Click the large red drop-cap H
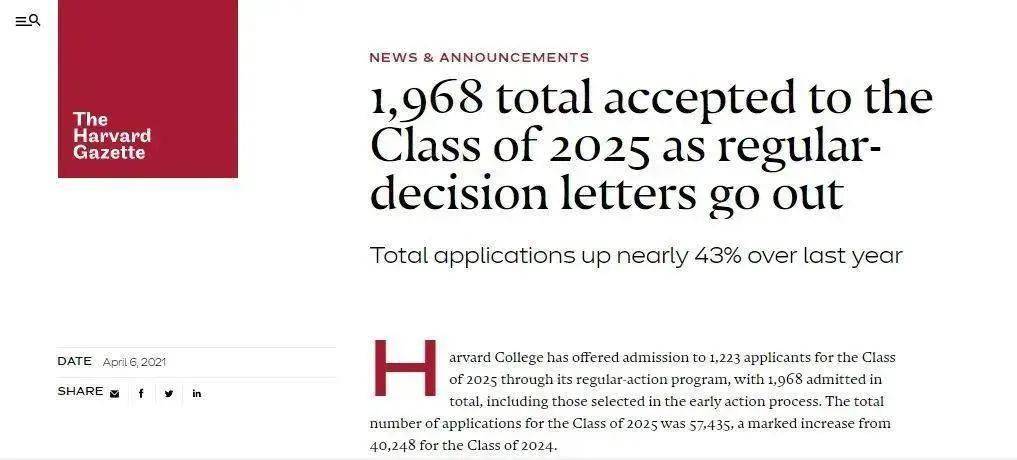The image size is (1017, 460). point(404,367)
